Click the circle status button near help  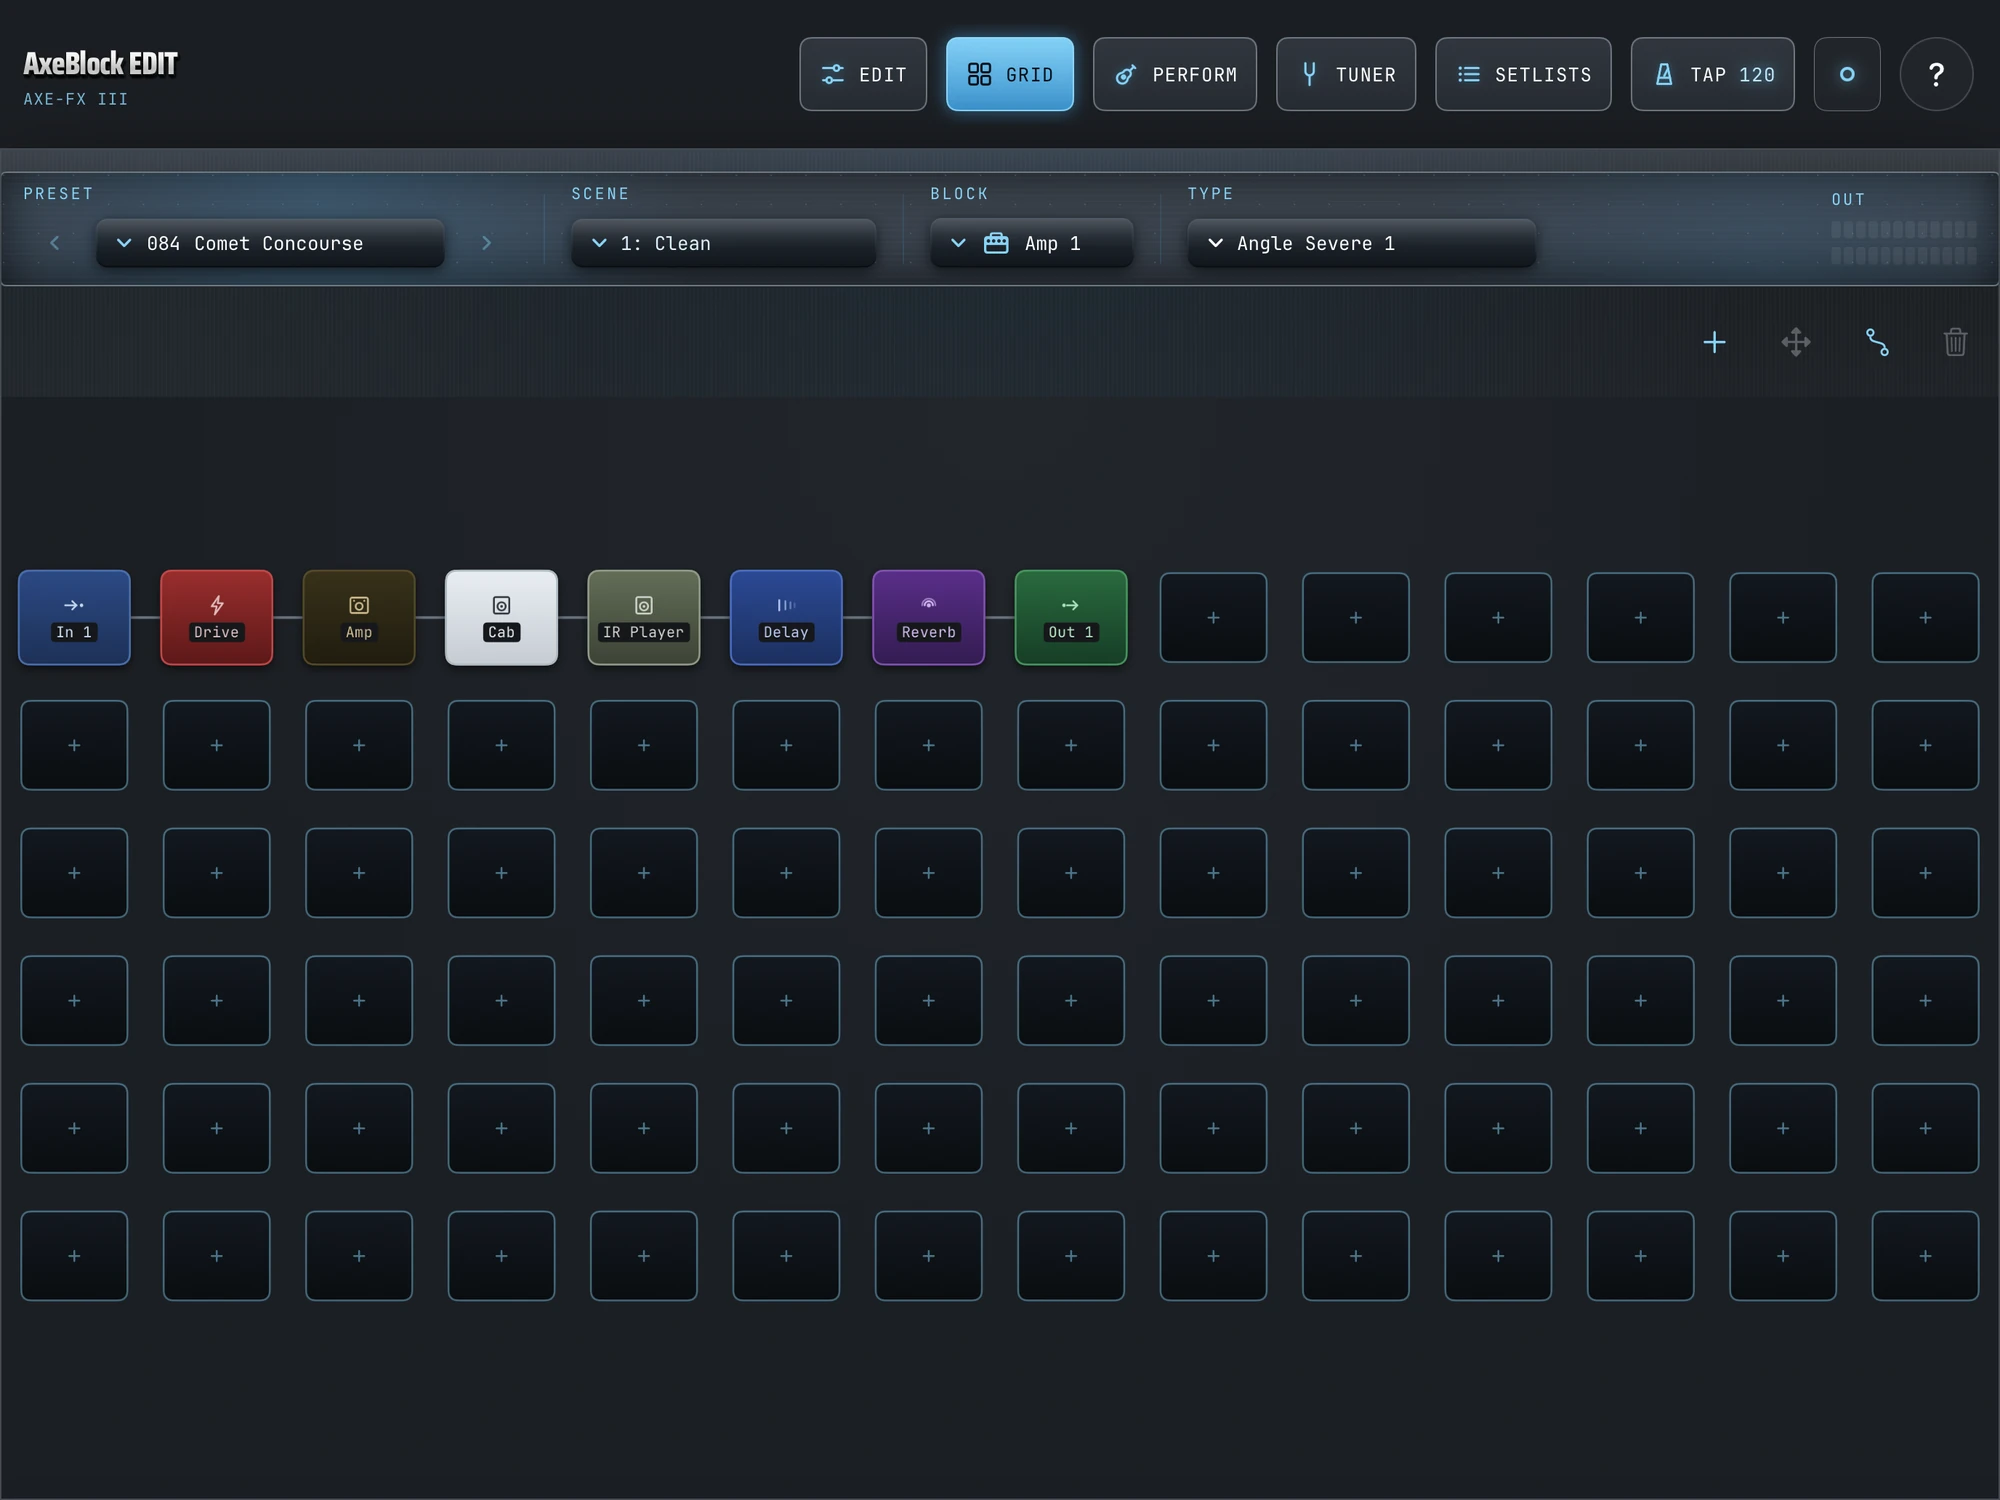point(1847,74)
